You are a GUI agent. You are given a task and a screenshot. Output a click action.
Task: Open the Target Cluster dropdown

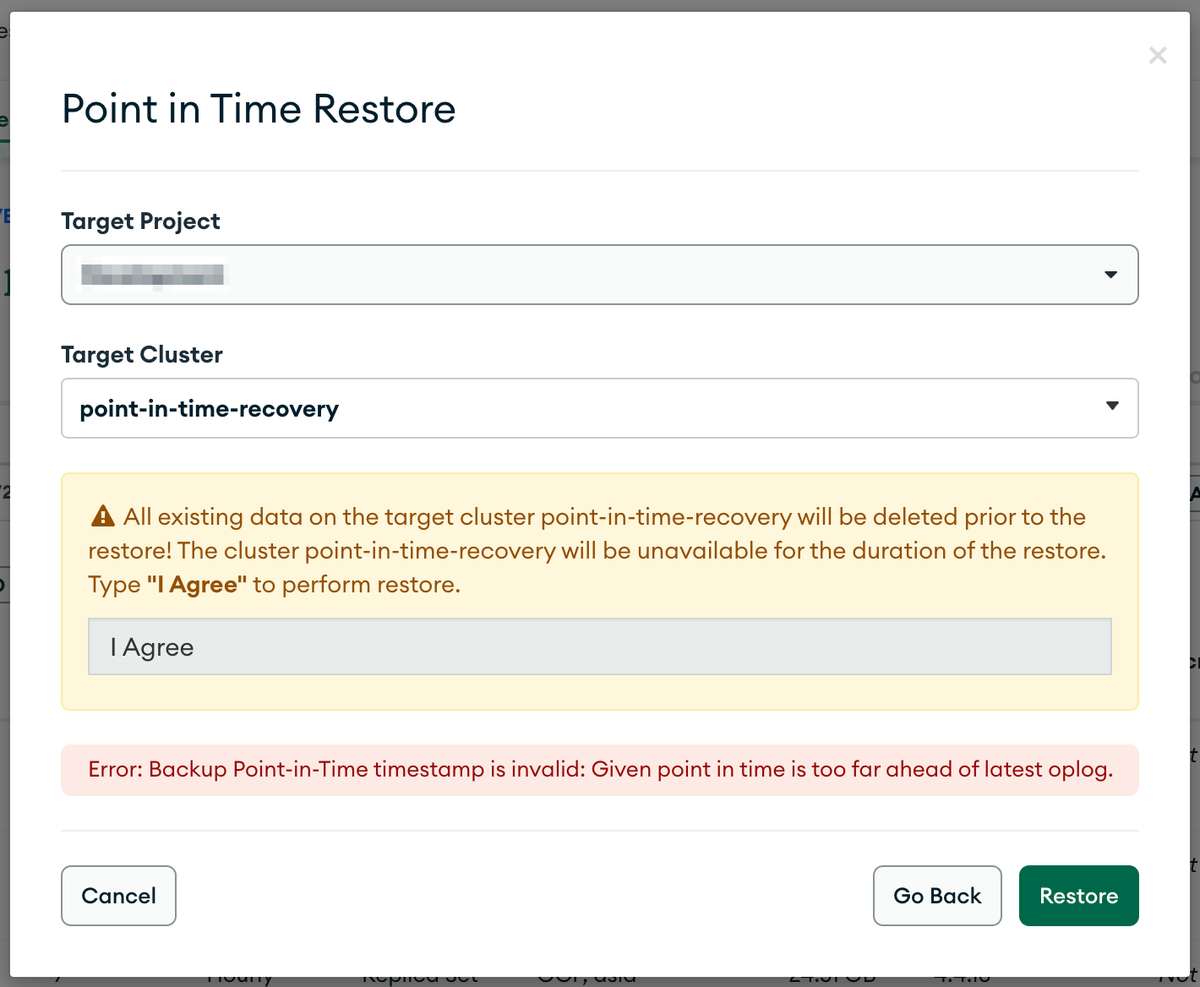coord(600,408)
